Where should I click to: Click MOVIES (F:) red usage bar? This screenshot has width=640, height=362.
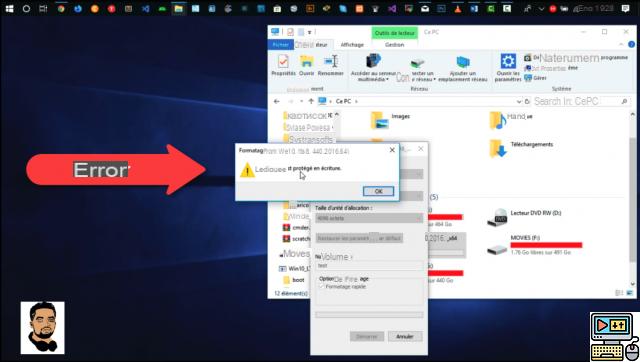click(x=546, y=245)
